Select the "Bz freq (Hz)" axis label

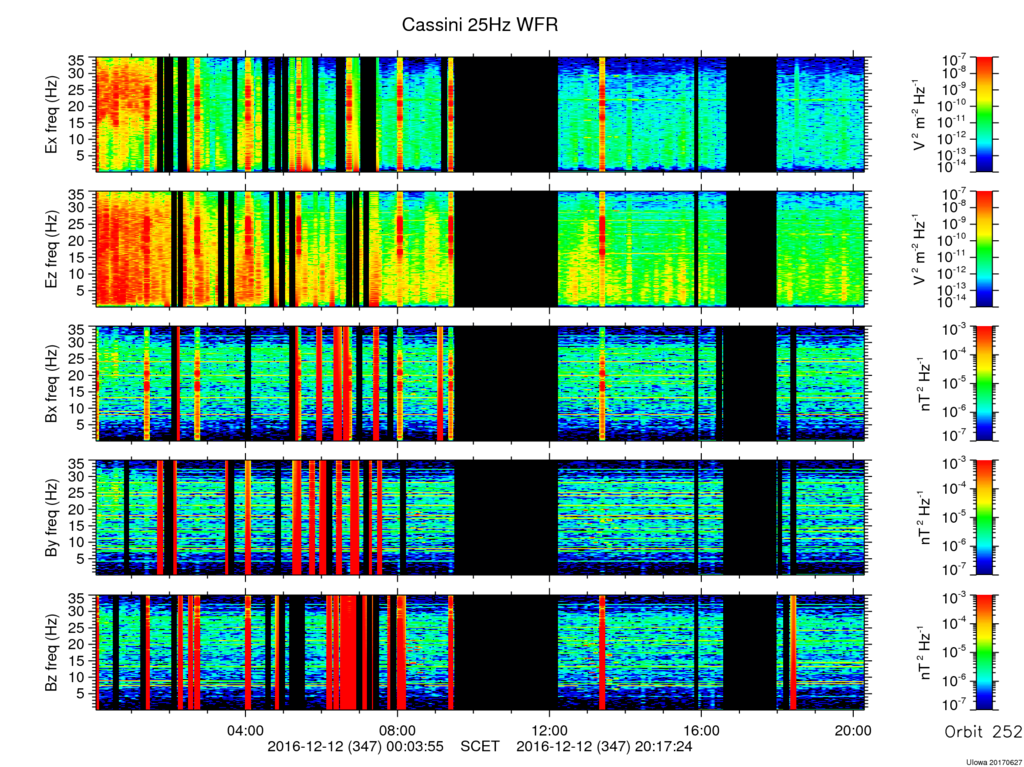pos(51,653)
